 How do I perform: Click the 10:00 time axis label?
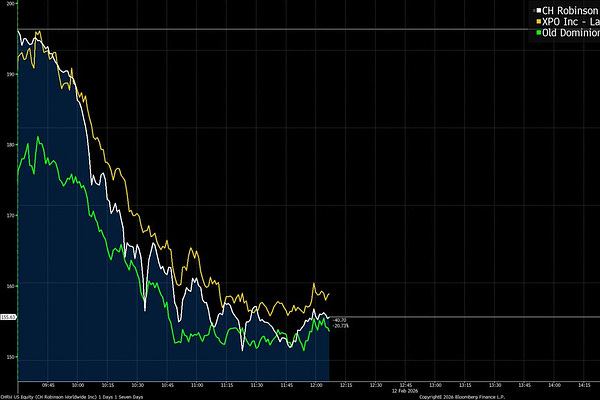[78, 385]
